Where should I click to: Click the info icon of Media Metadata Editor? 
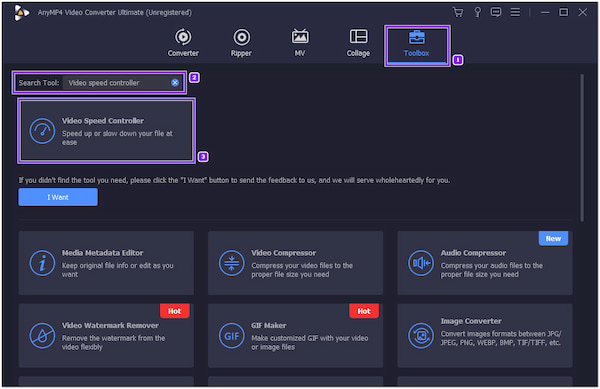tap(42, 263)
